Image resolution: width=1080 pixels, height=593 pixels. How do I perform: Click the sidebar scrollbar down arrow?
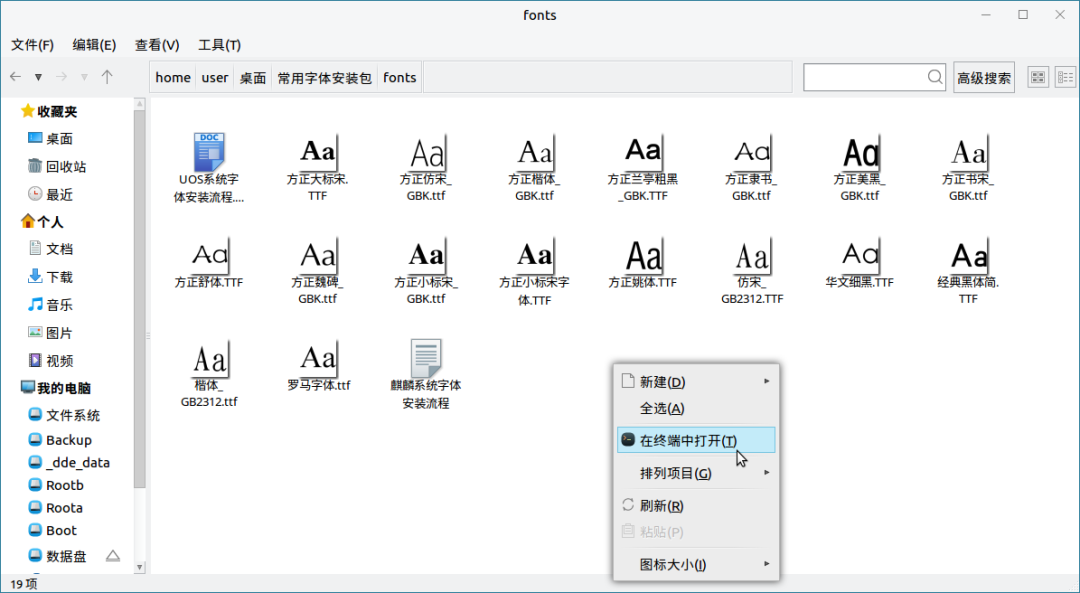(x=140, y=568)
